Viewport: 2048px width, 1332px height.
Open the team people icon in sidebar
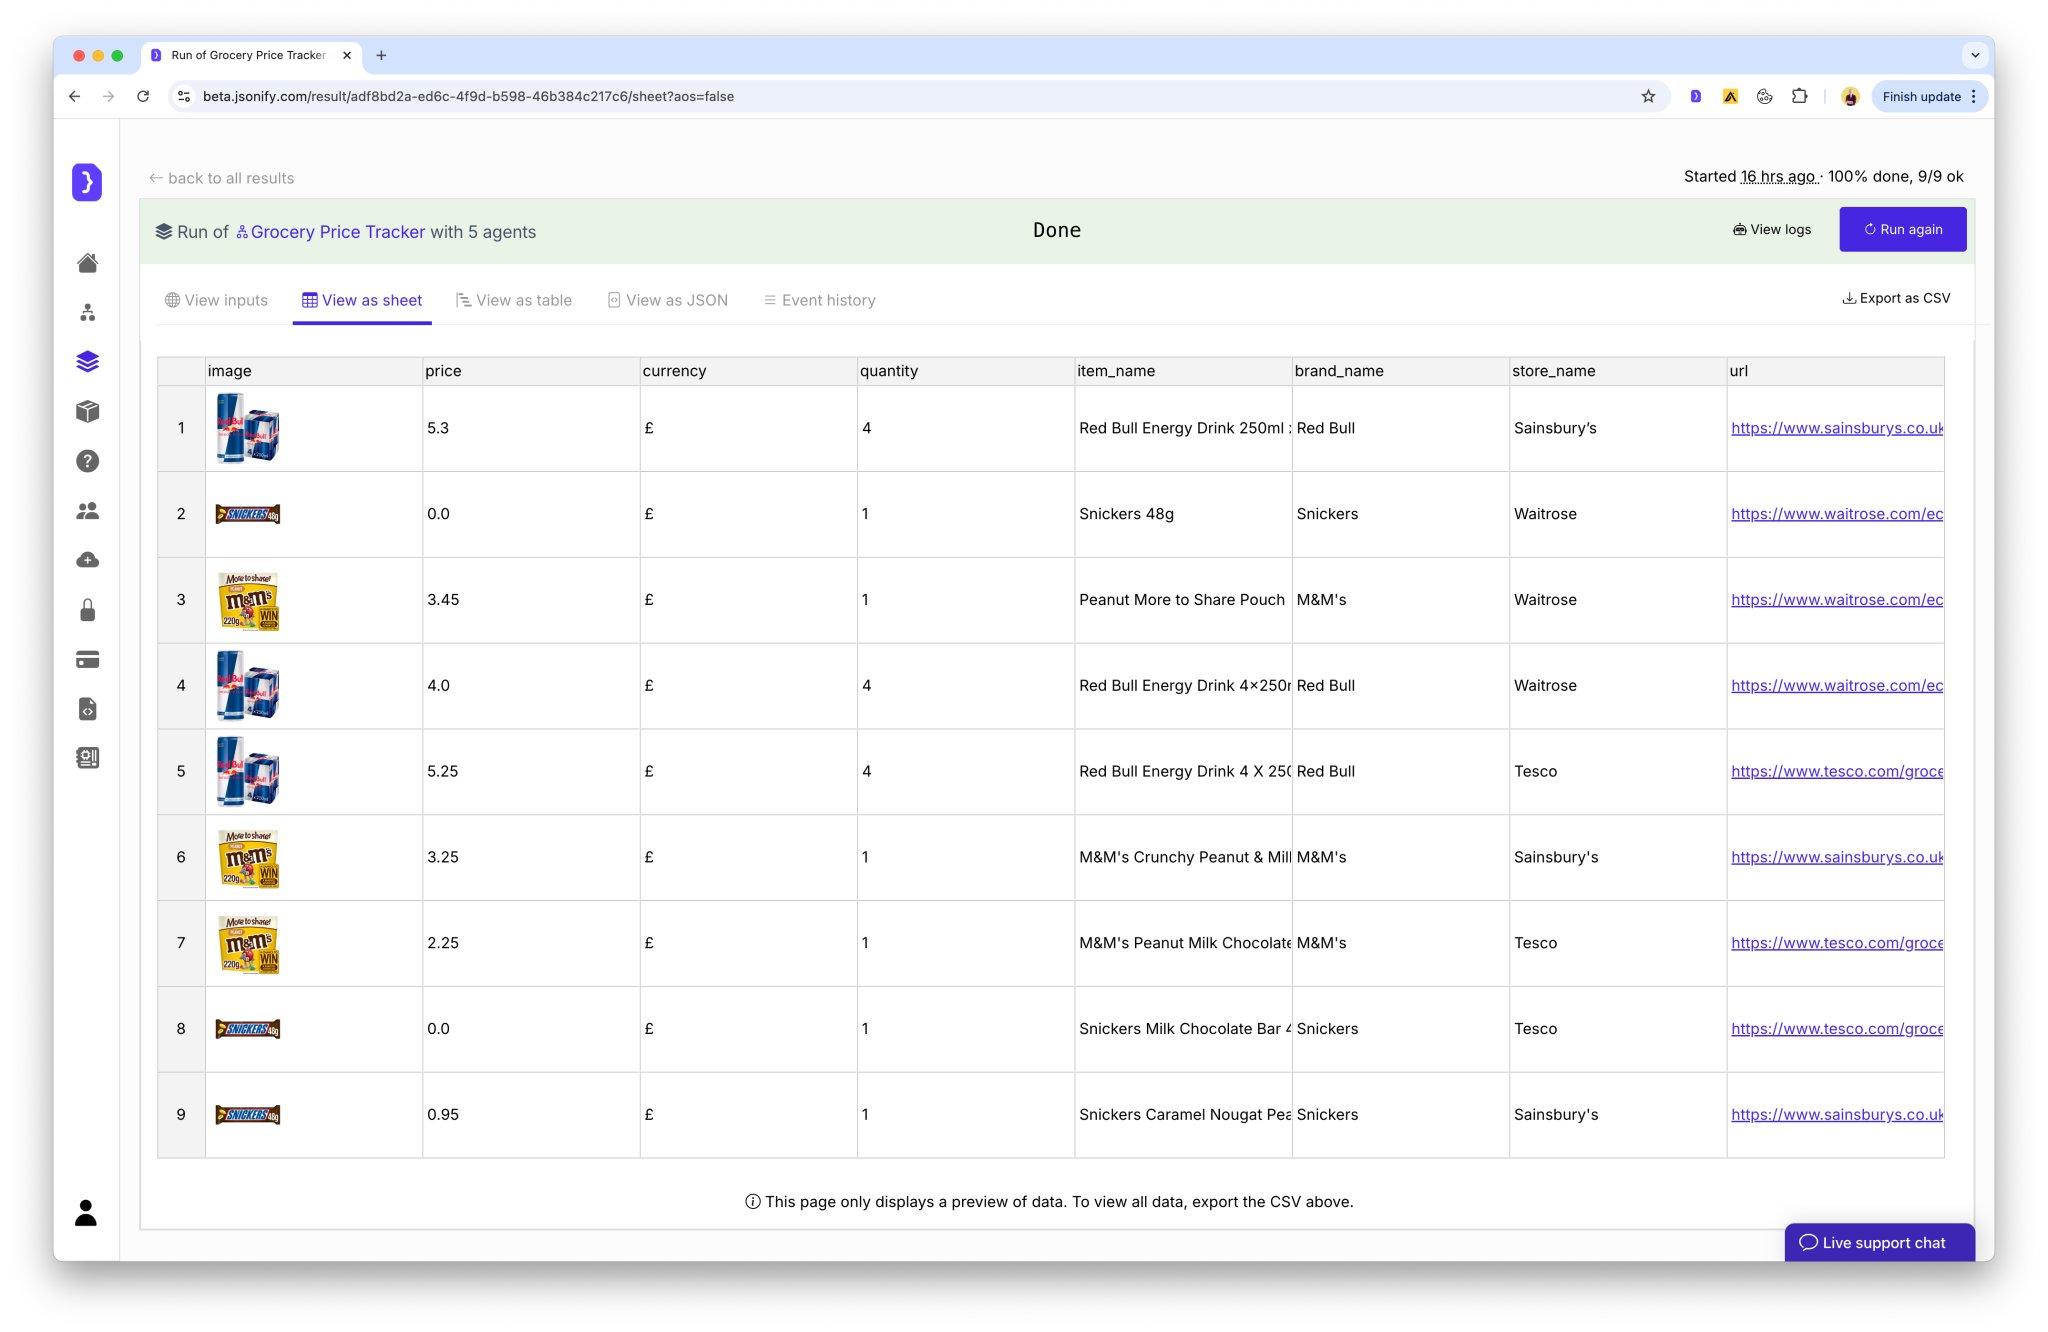click(87, 511)
